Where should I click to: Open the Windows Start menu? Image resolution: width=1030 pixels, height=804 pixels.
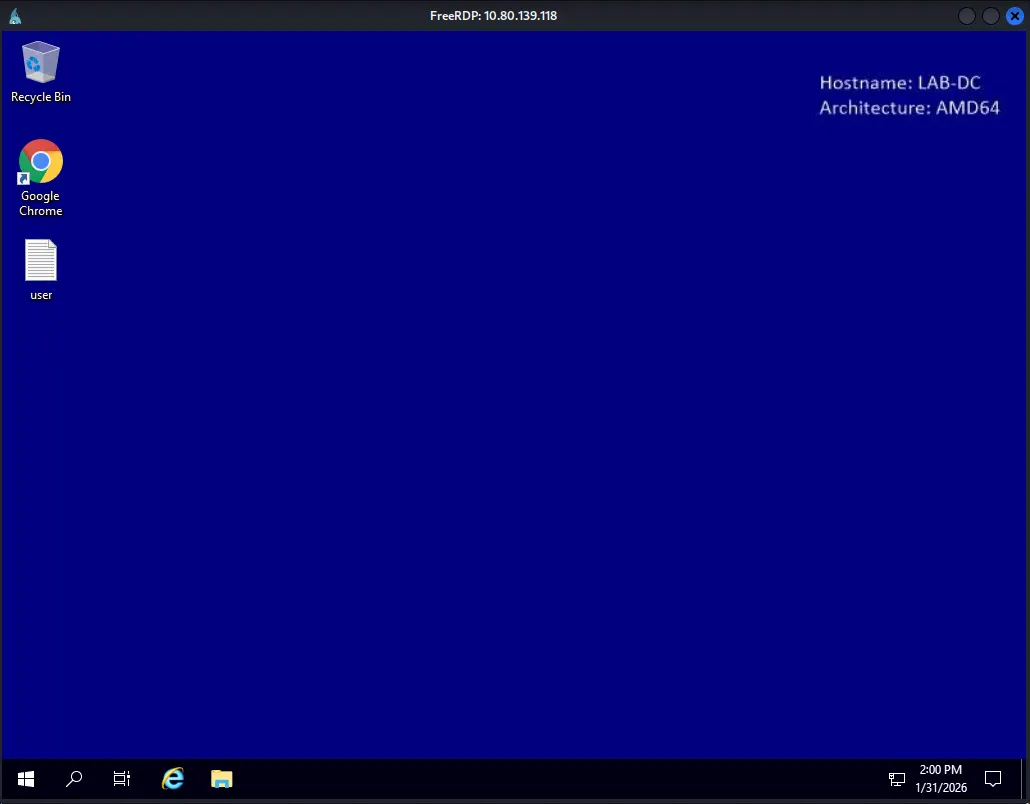pos(26,779)
